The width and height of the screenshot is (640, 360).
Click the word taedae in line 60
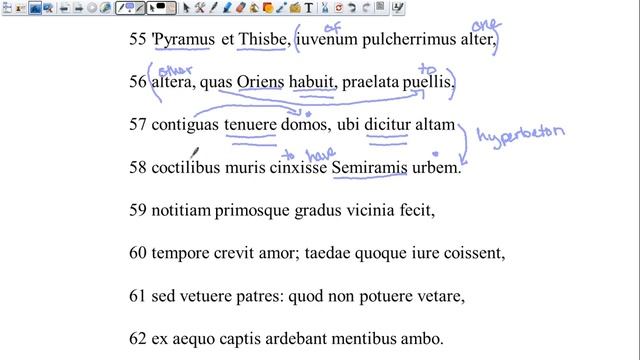327,253
